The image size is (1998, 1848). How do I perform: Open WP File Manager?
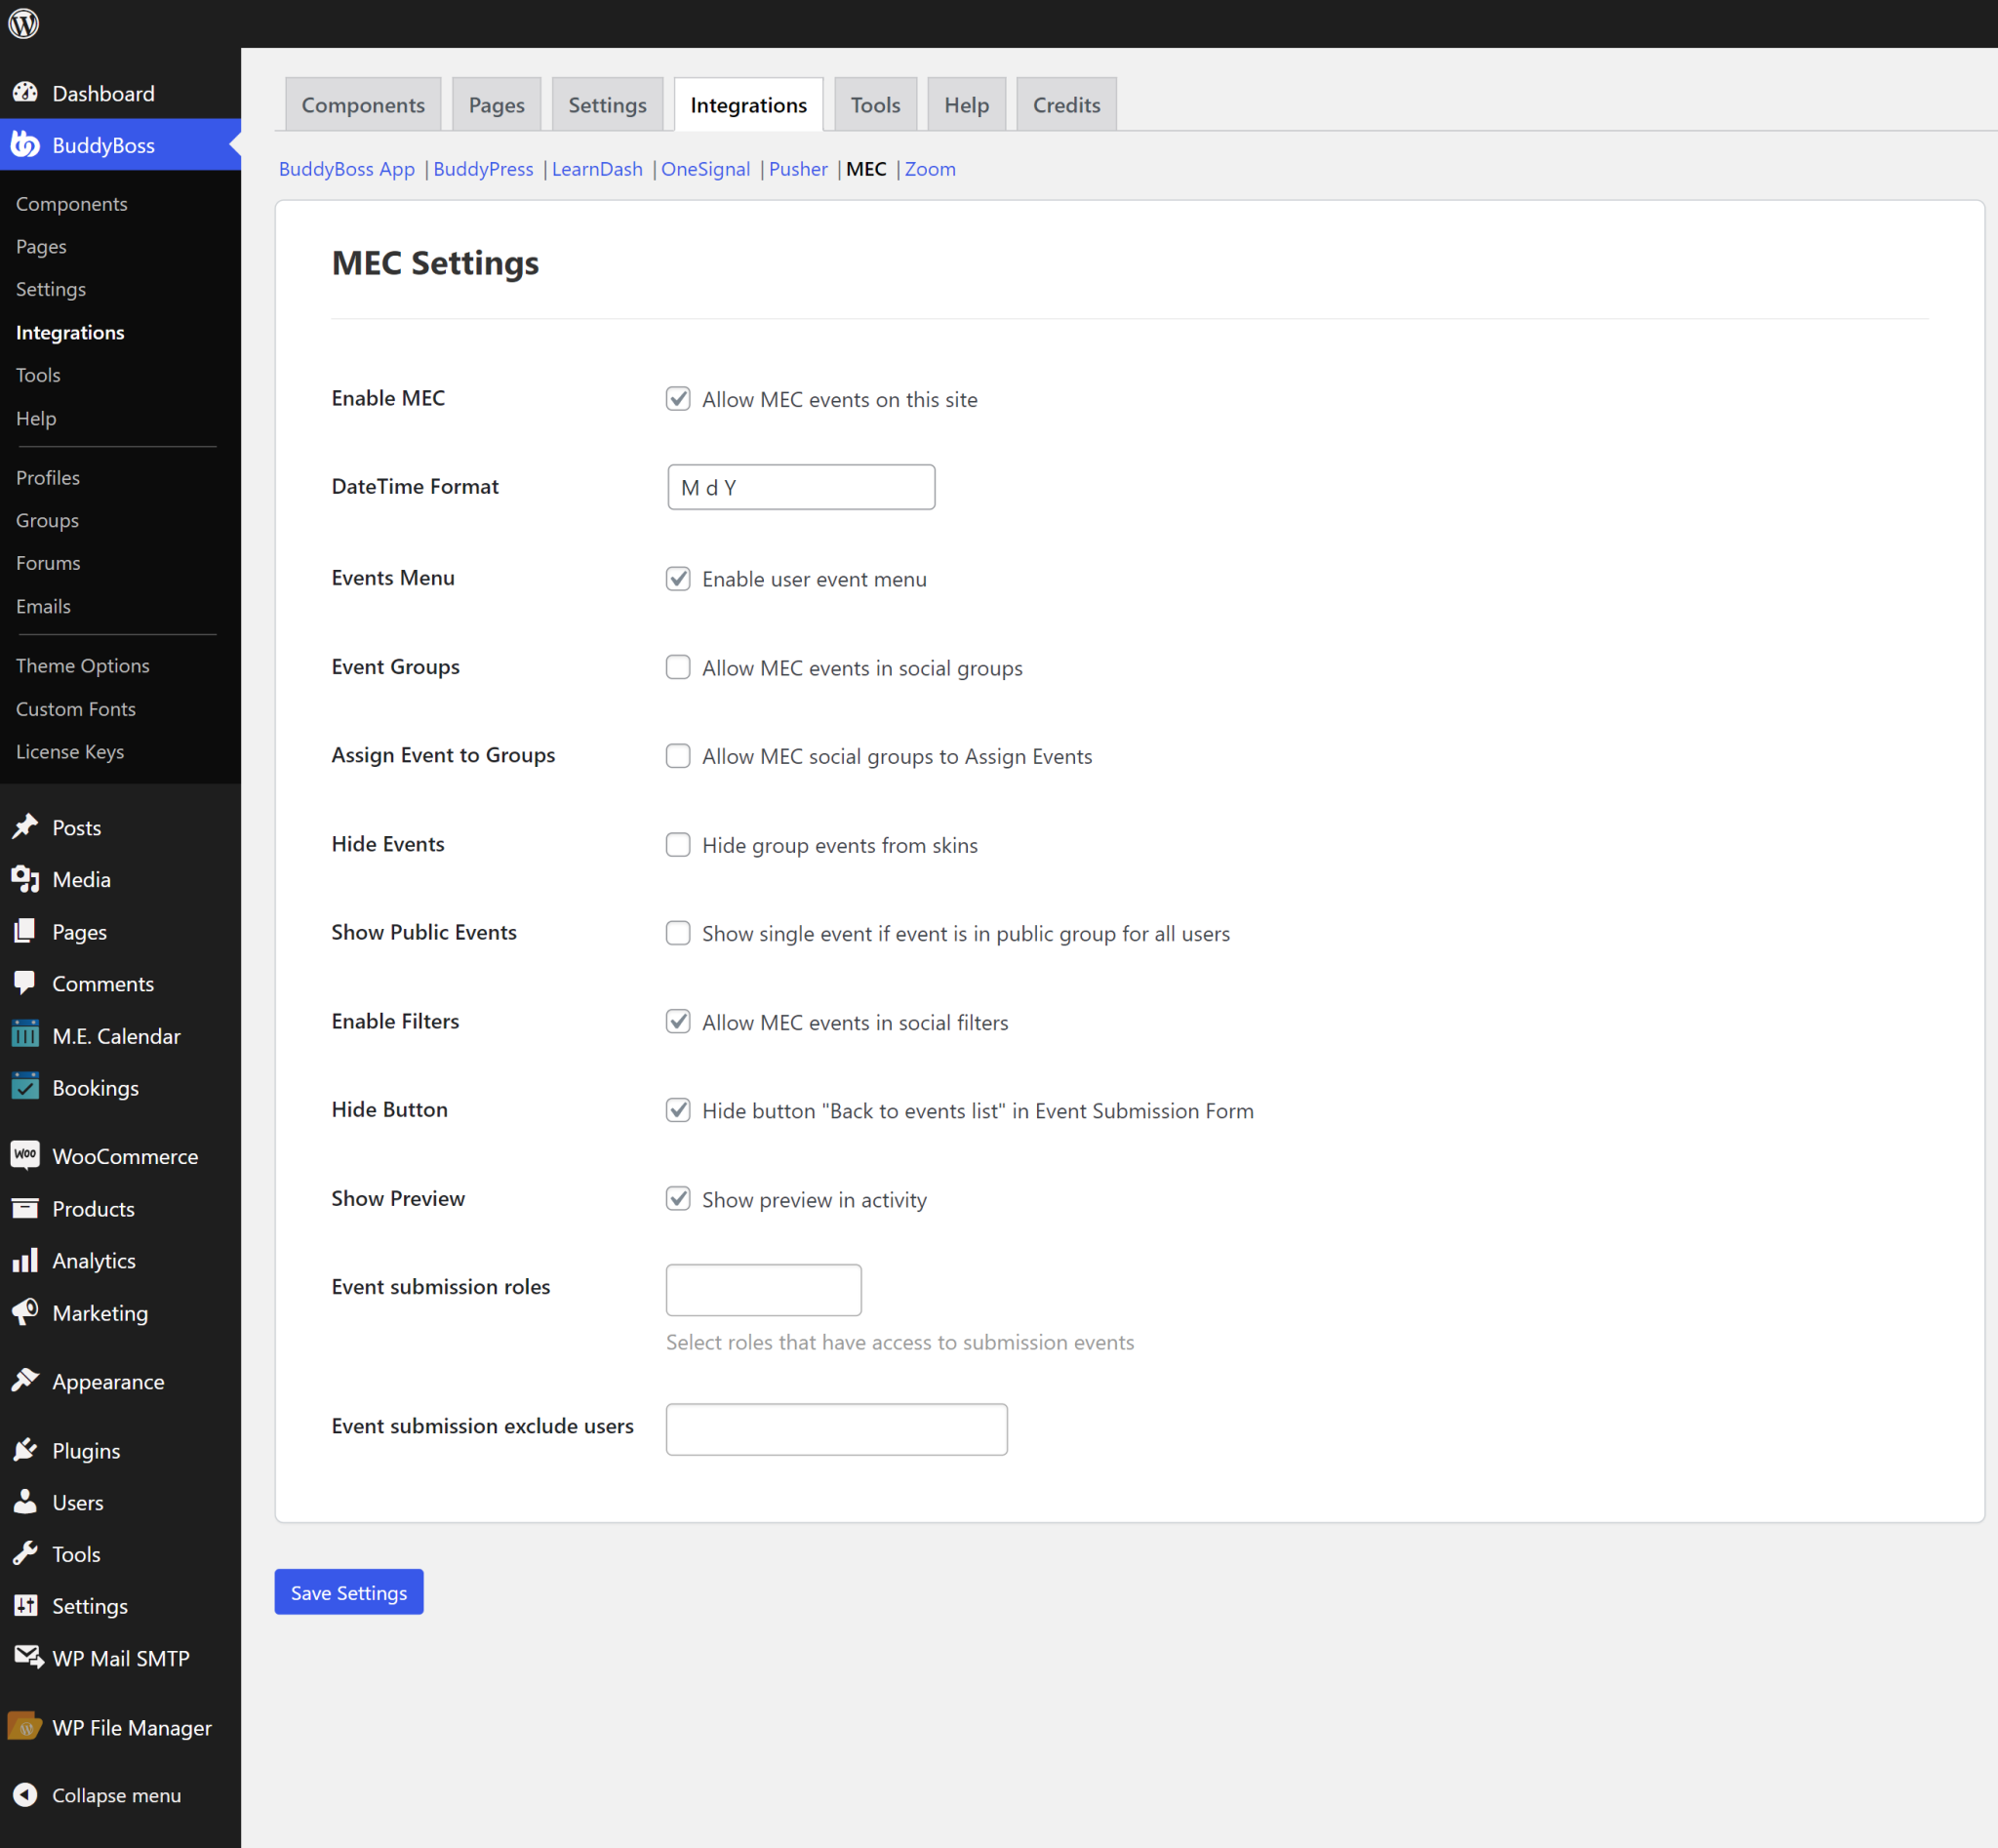point(131,1726)
